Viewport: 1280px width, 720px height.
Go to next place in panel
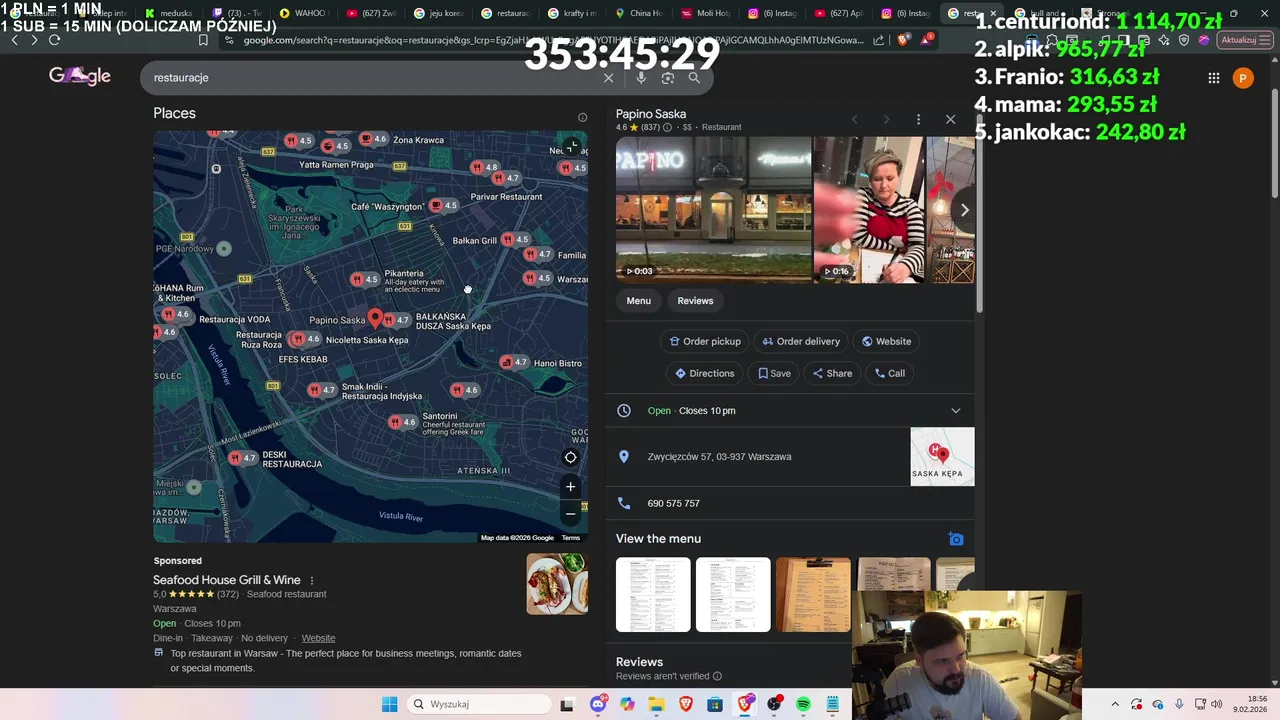[x=886, y=119]
